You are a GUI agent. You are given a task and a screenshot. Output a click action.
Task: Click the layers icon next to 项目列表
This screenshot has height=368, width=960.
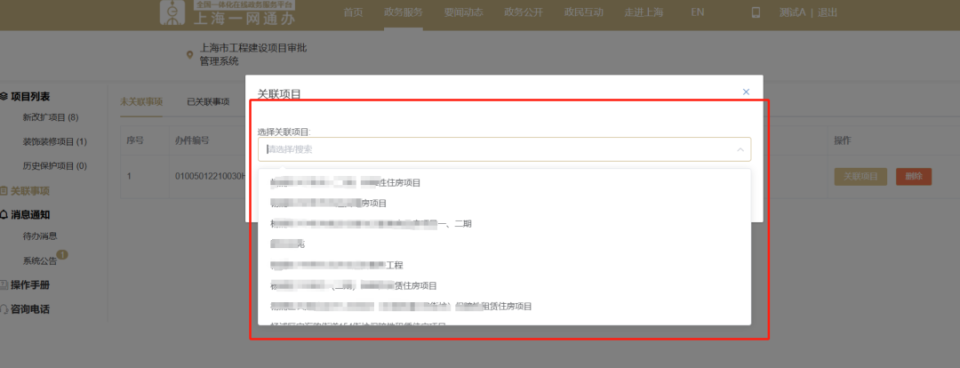tap(4, 96)
